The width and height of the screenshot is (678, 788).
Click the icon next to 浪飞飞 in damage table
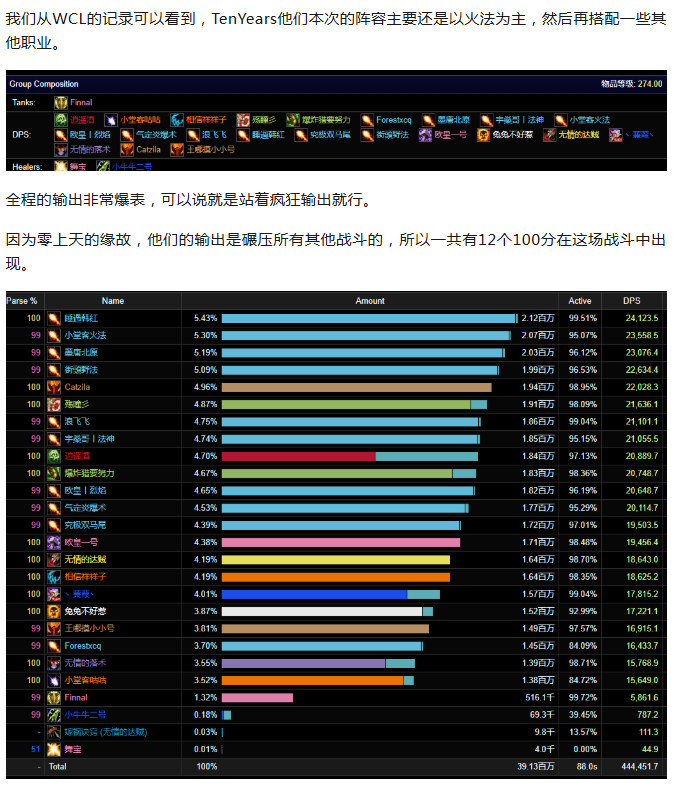pos(54,421)
